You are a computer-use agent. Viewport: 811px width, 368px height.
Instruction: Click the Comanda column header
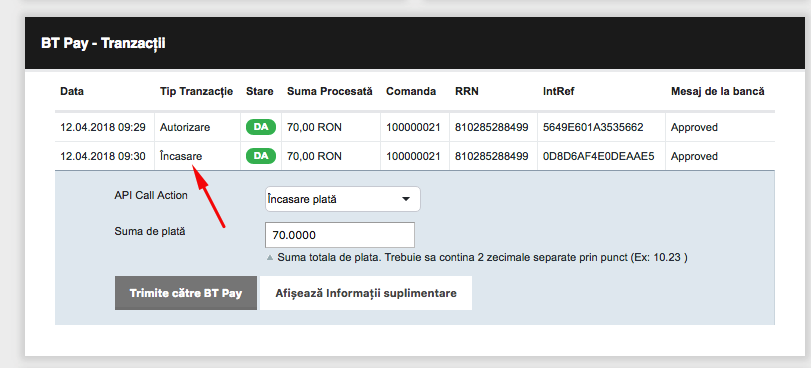411,92
